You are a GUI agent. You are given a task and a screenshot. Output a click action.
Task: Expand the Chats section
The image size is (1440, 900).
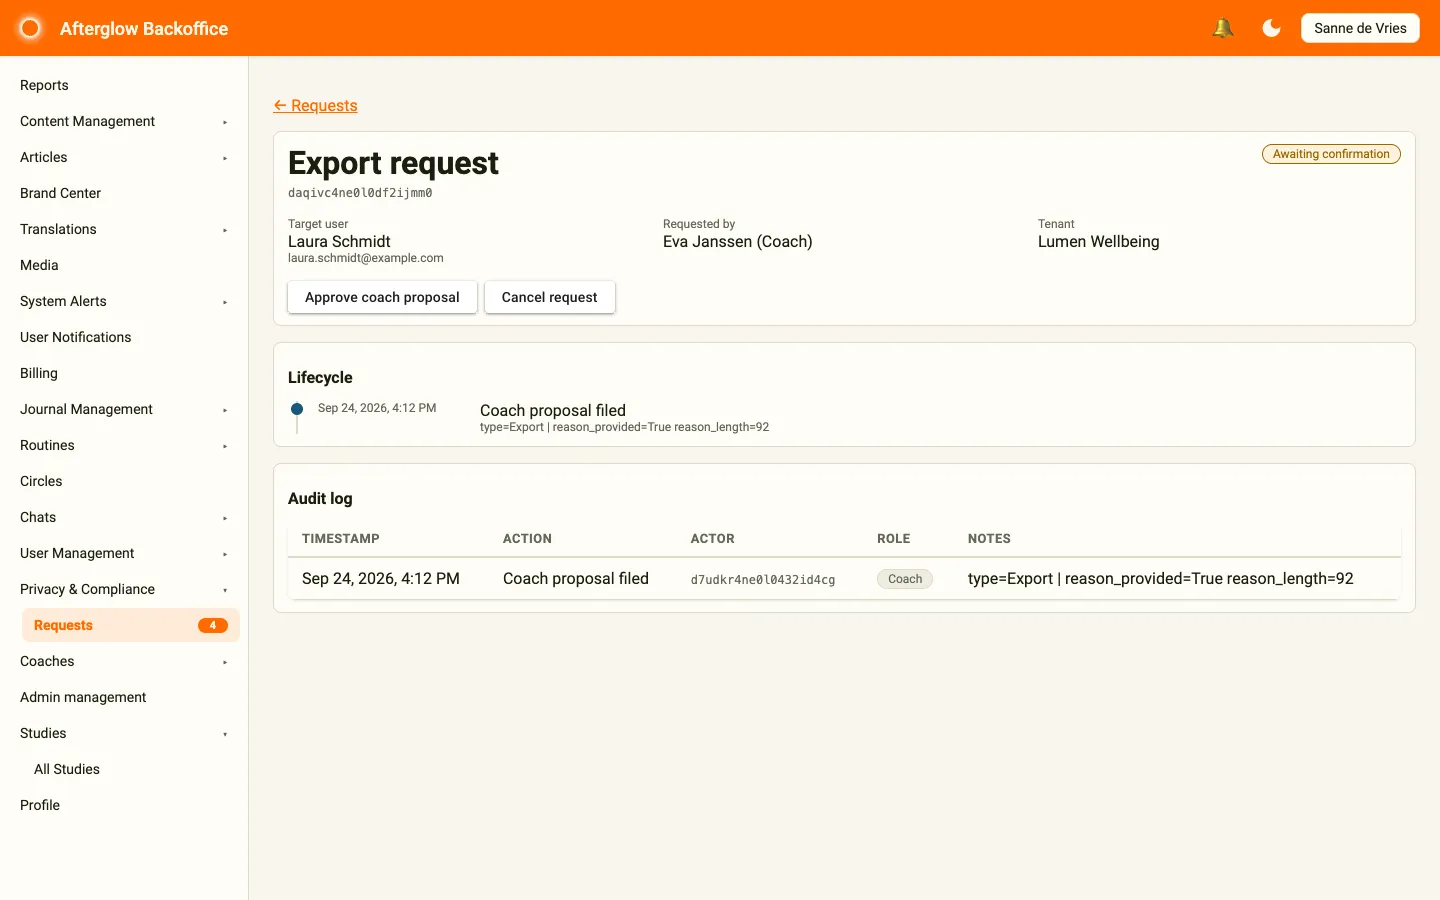(124, 517)
